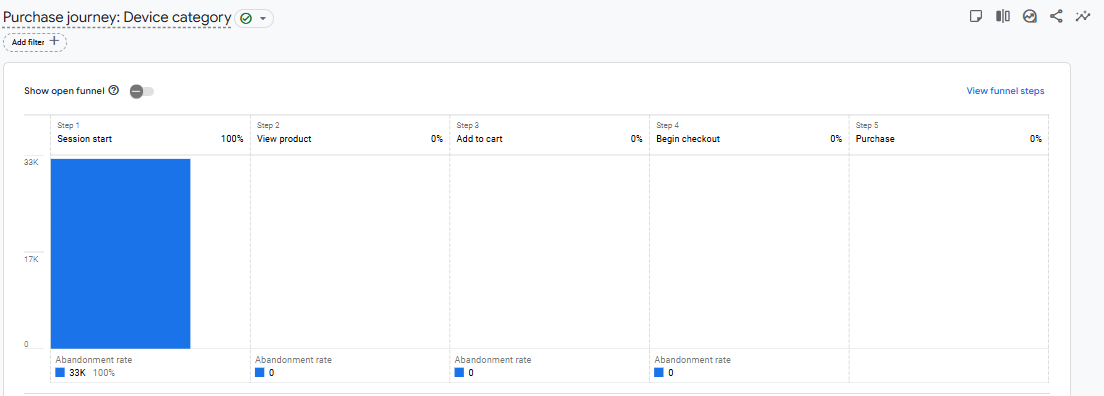Screen dimensions: 1104x396
Task: Click the Step 3 heading
Action: click(468, 125)
